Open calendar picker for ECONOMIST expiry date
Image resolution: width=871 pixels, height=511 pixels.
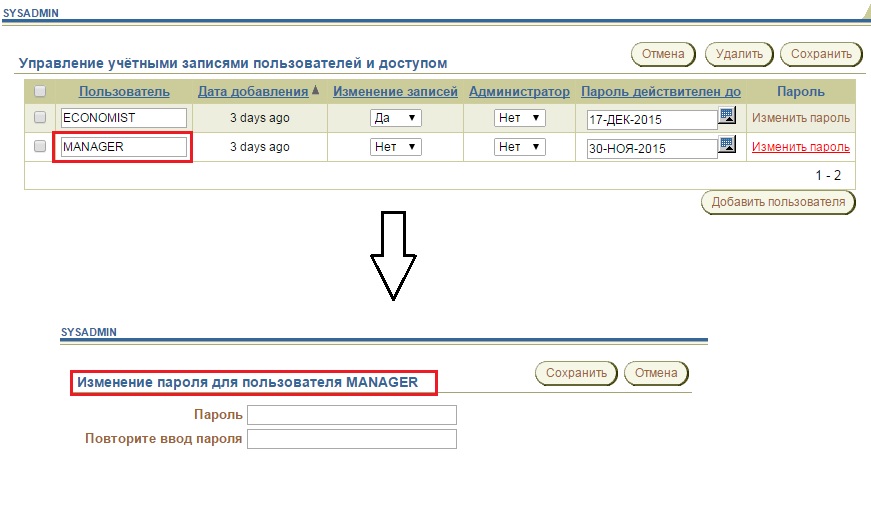[x=727, y=116]
